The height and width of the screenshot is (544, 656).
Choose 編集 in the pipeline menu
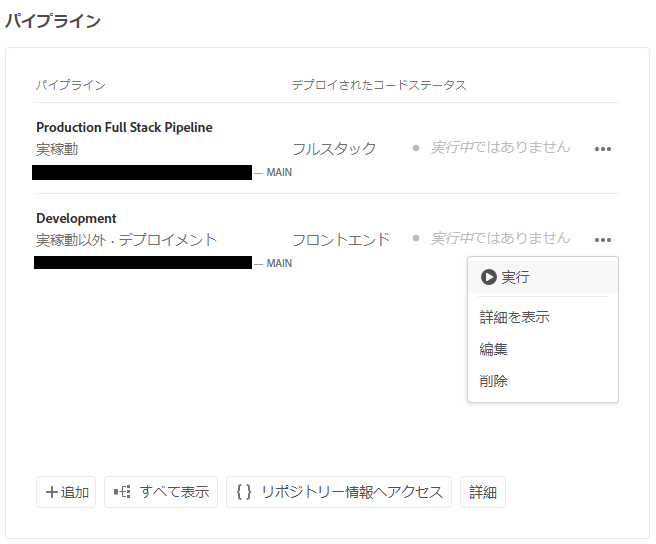coord(494,349)
